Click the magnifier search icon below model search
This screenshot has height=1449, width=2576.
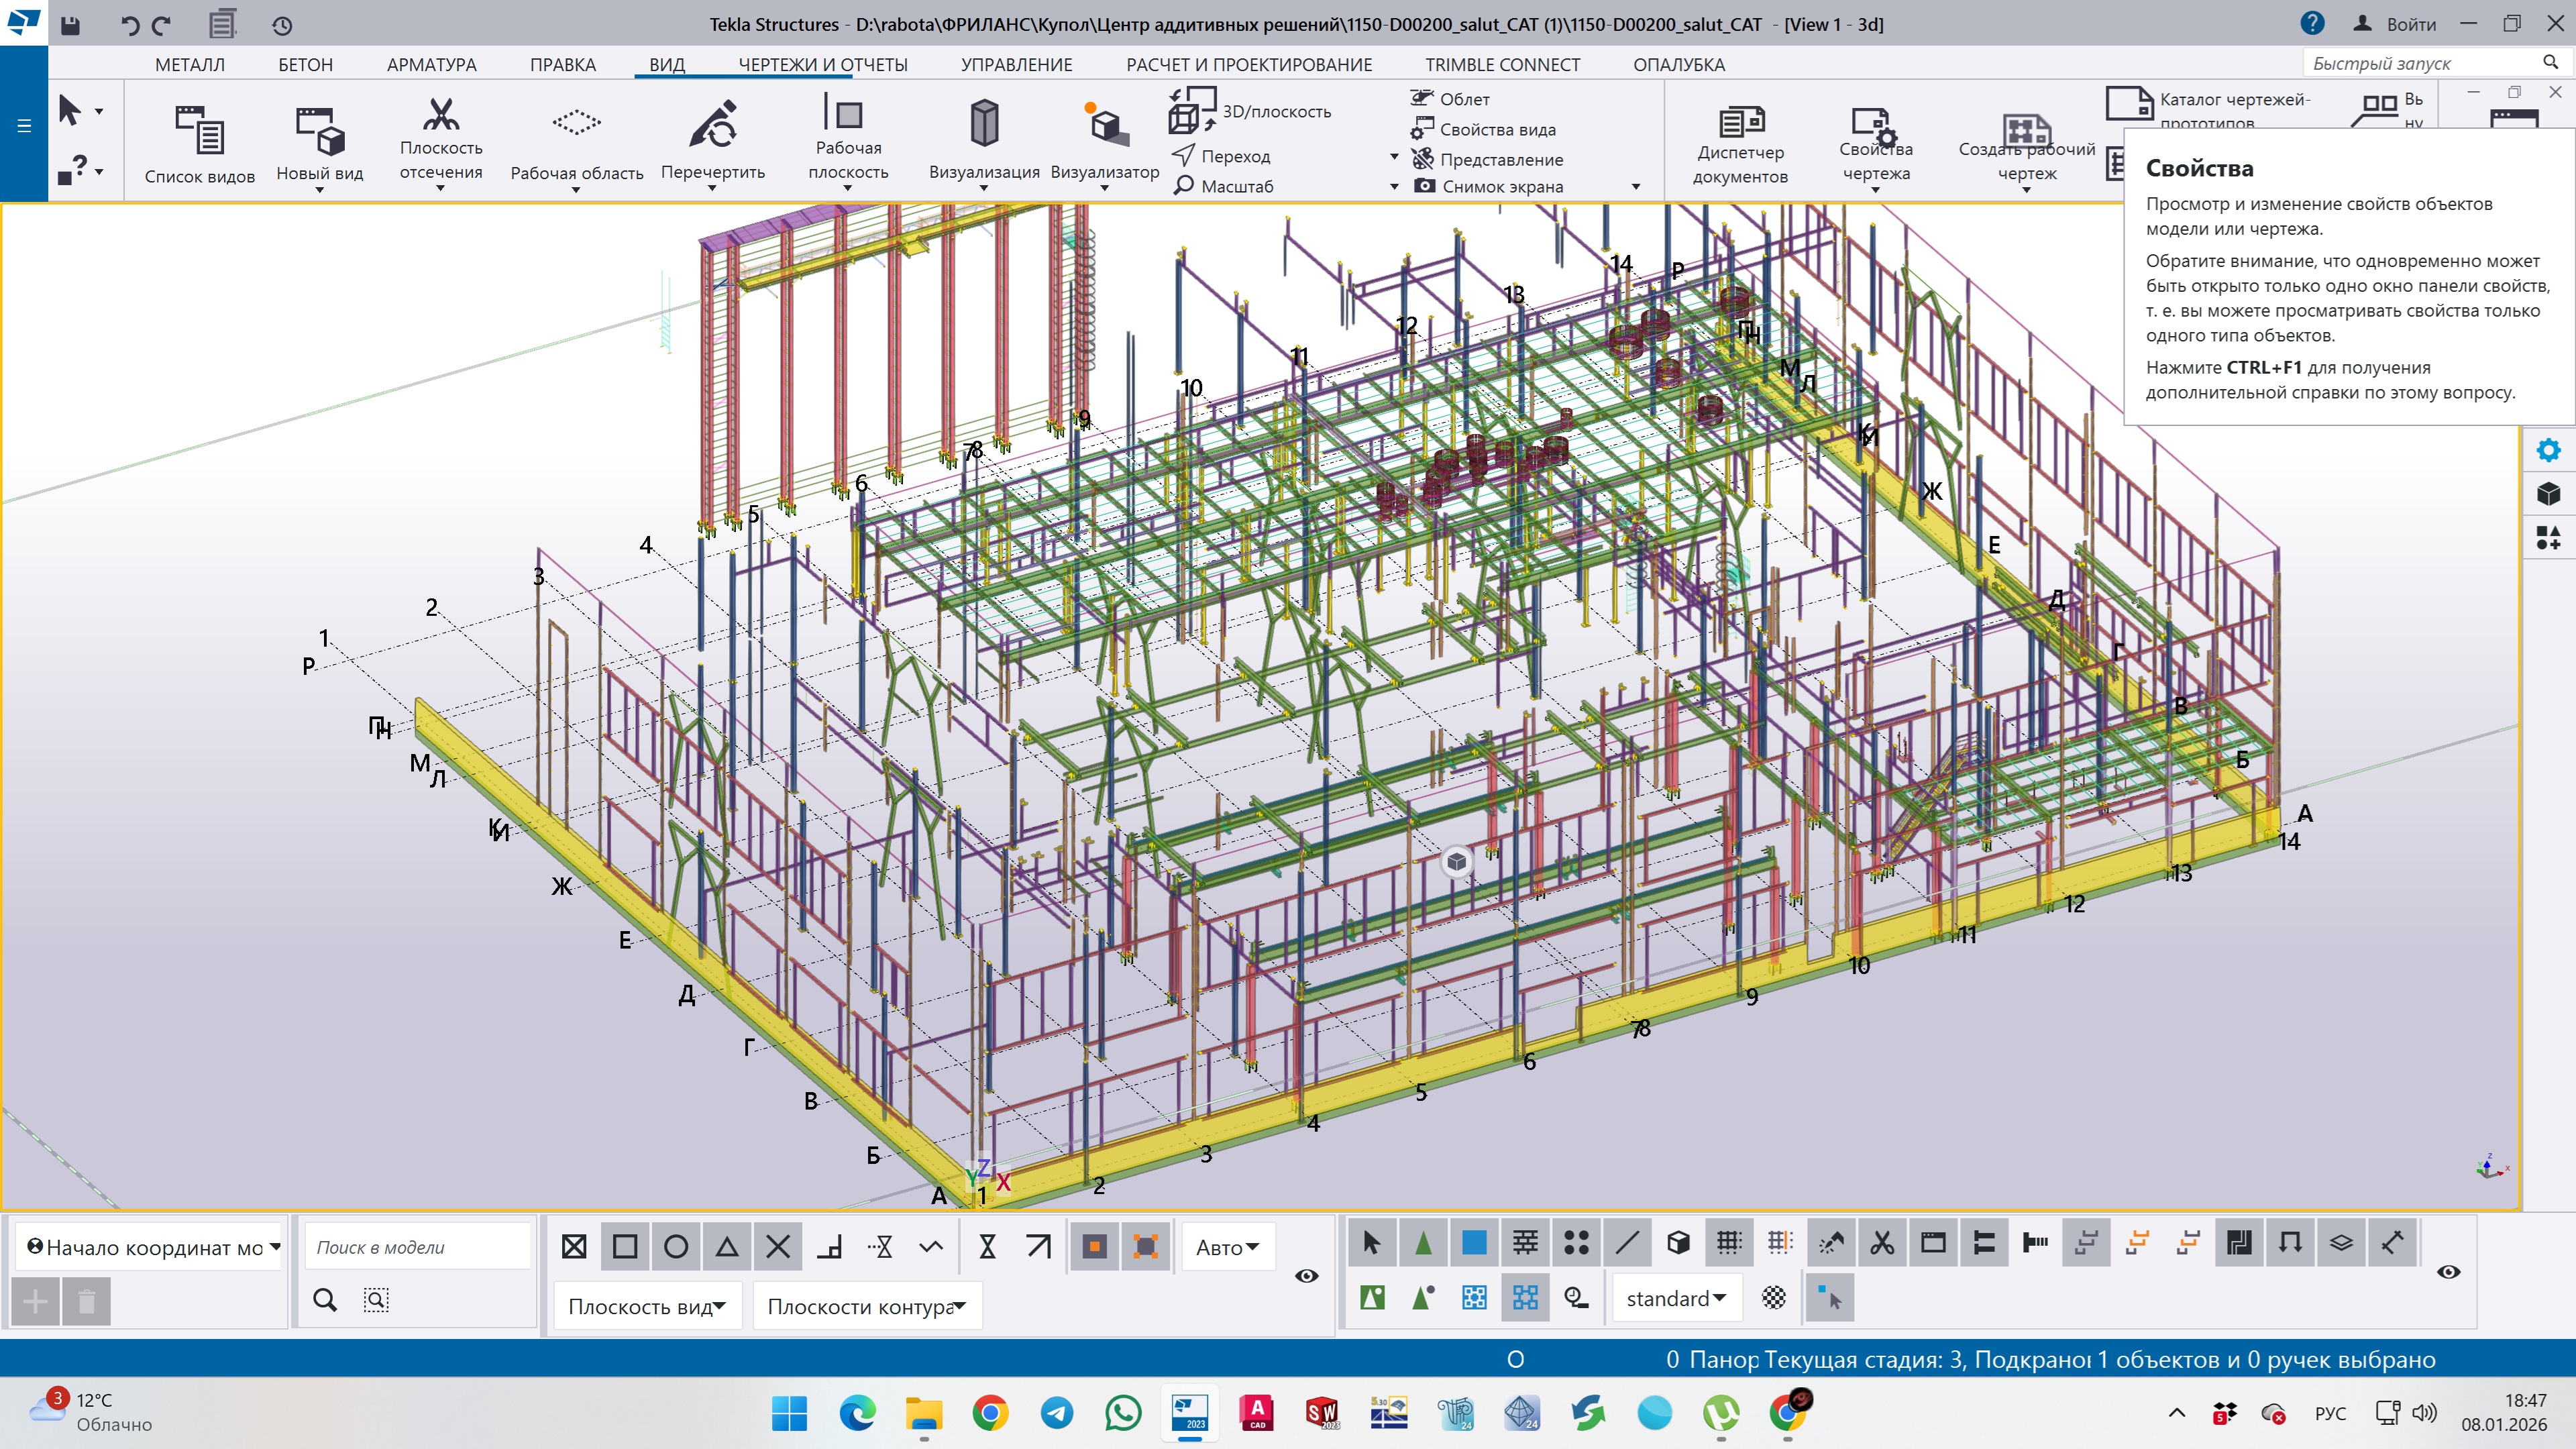pos(325,1300)
